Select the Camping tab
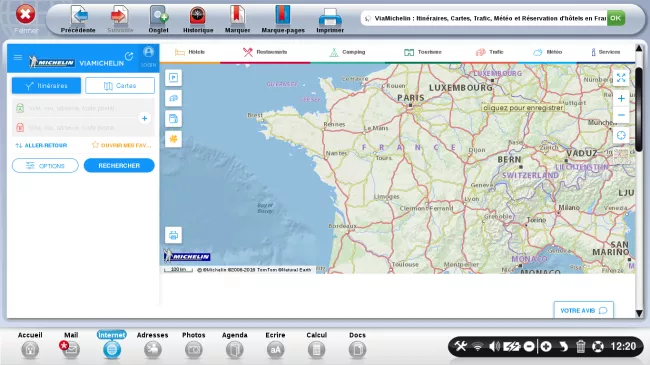 pos(347,52)
